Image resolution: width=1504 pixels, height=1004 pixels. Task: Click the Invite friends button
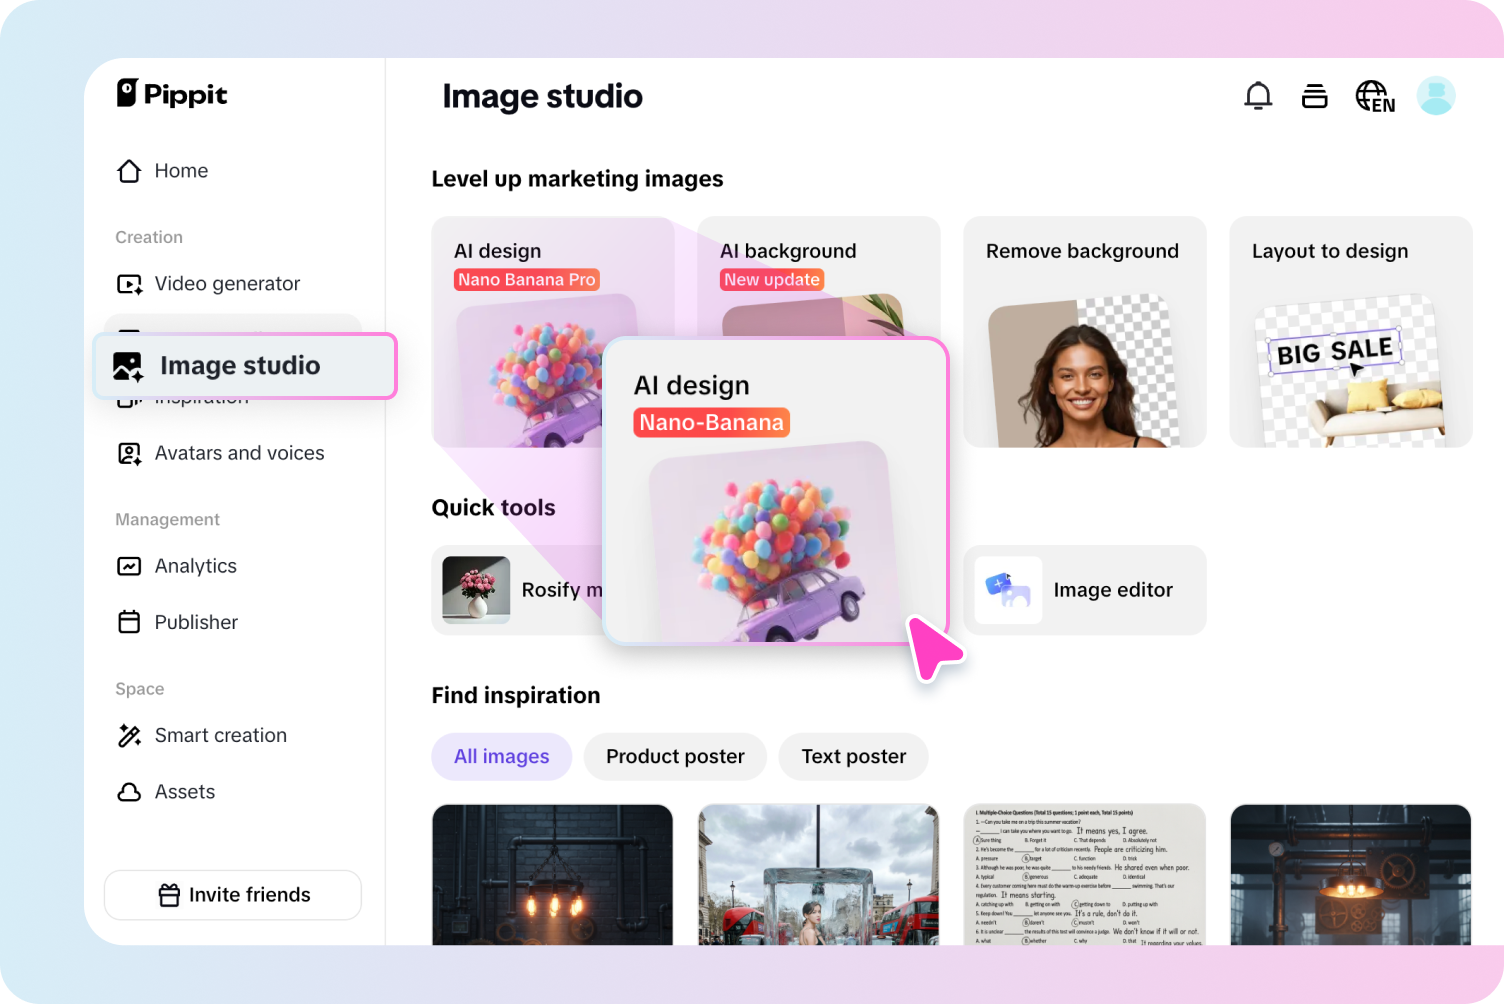click(232, 895)
